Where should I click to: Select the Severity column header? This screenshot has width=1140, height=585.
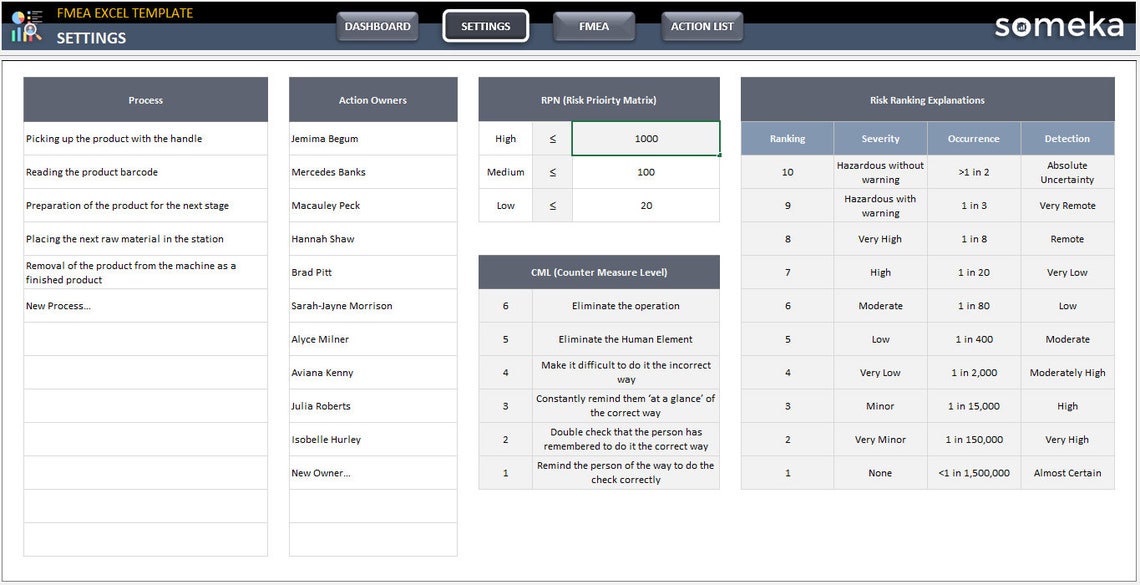(x=880, y=138)
